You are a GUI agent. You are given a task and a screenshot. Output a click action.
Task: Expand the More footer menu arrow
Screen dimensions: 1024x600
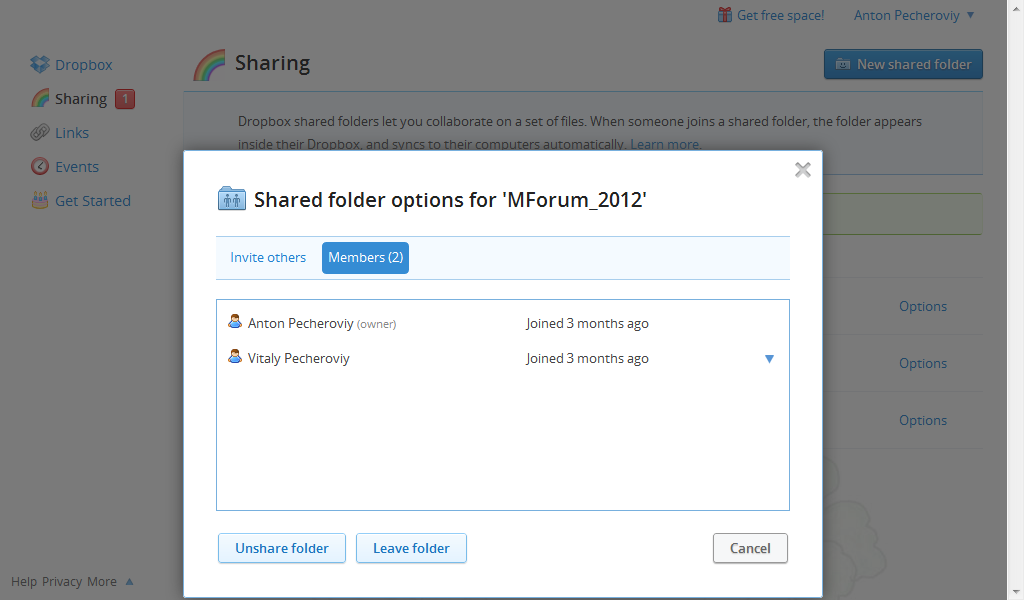coord(129,582)
